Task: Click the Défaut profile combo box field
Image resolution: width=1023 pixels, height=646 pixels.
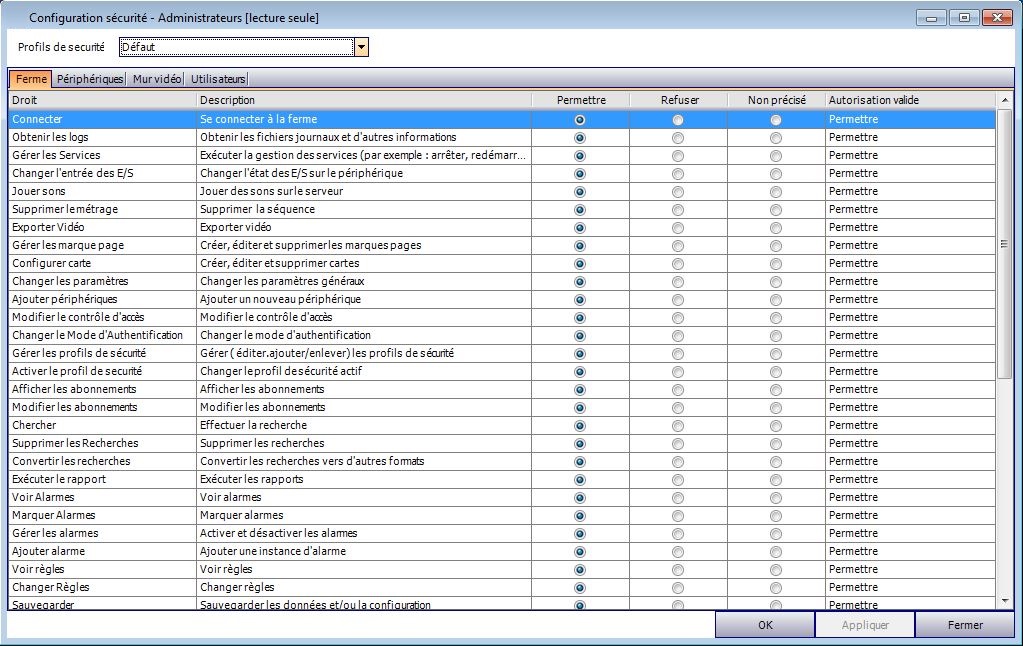Action: click(x=237, y=47)
